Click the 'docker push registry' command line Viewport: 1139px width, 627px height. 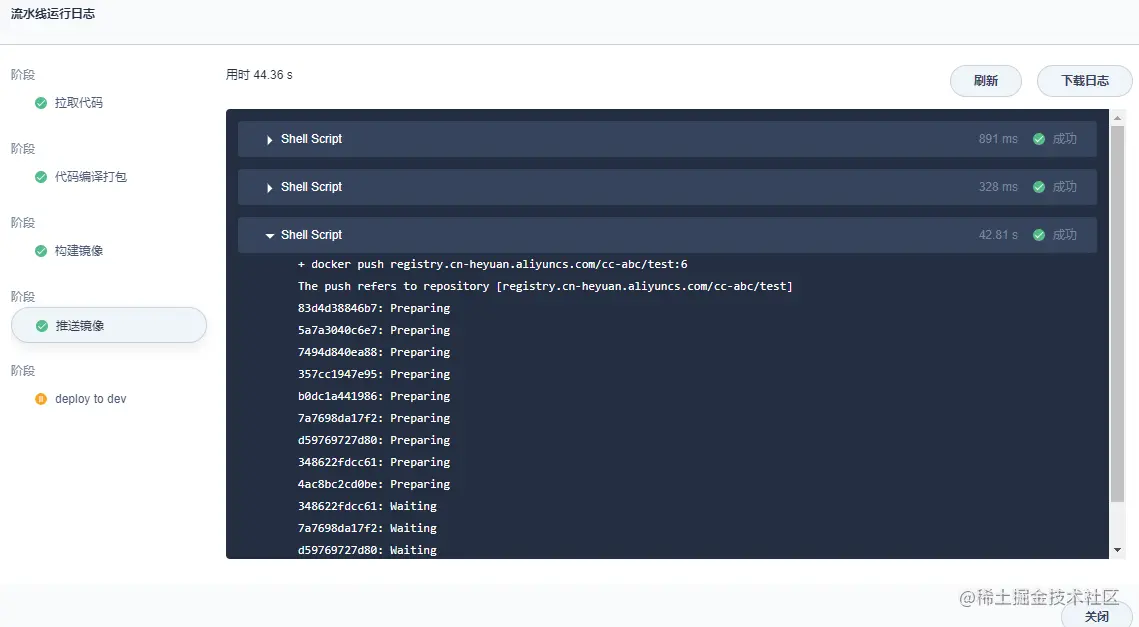pos(493,264)
